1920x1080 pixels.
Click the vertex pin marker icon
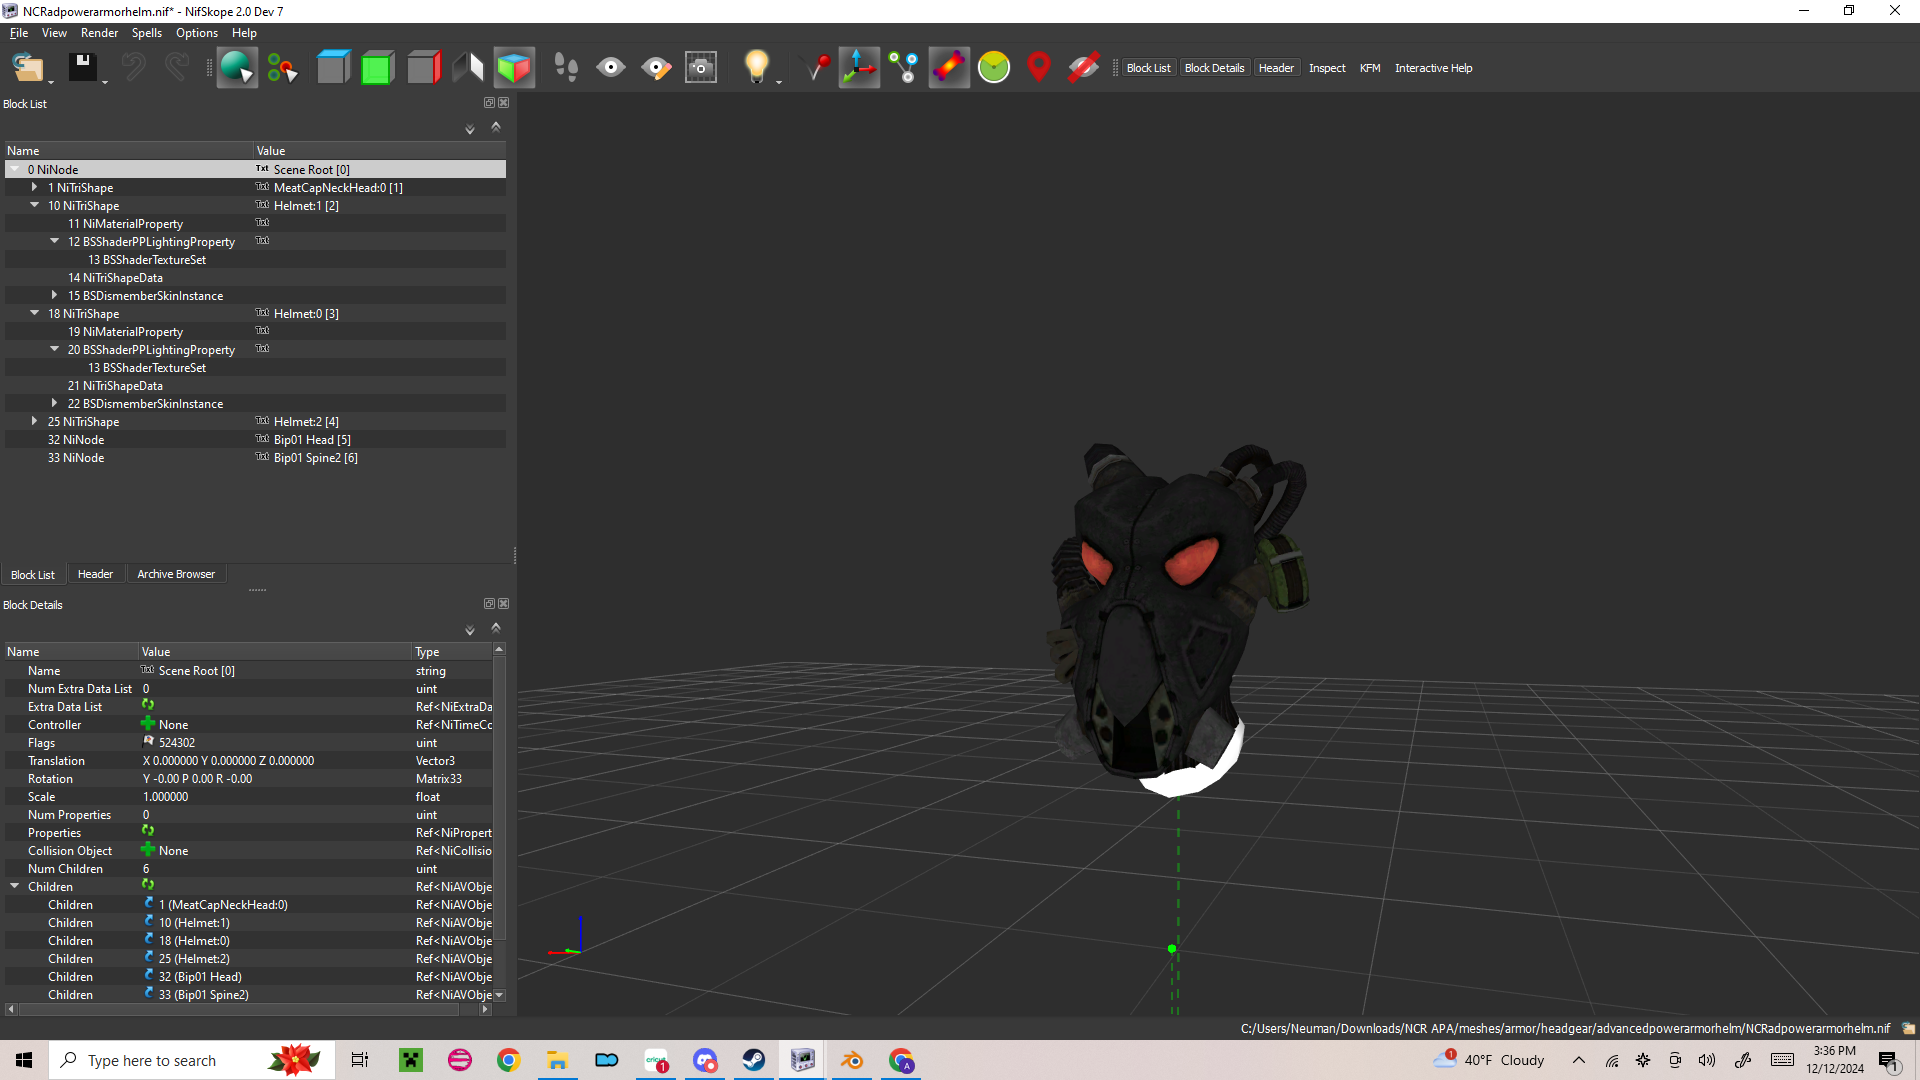click(817, 68)
